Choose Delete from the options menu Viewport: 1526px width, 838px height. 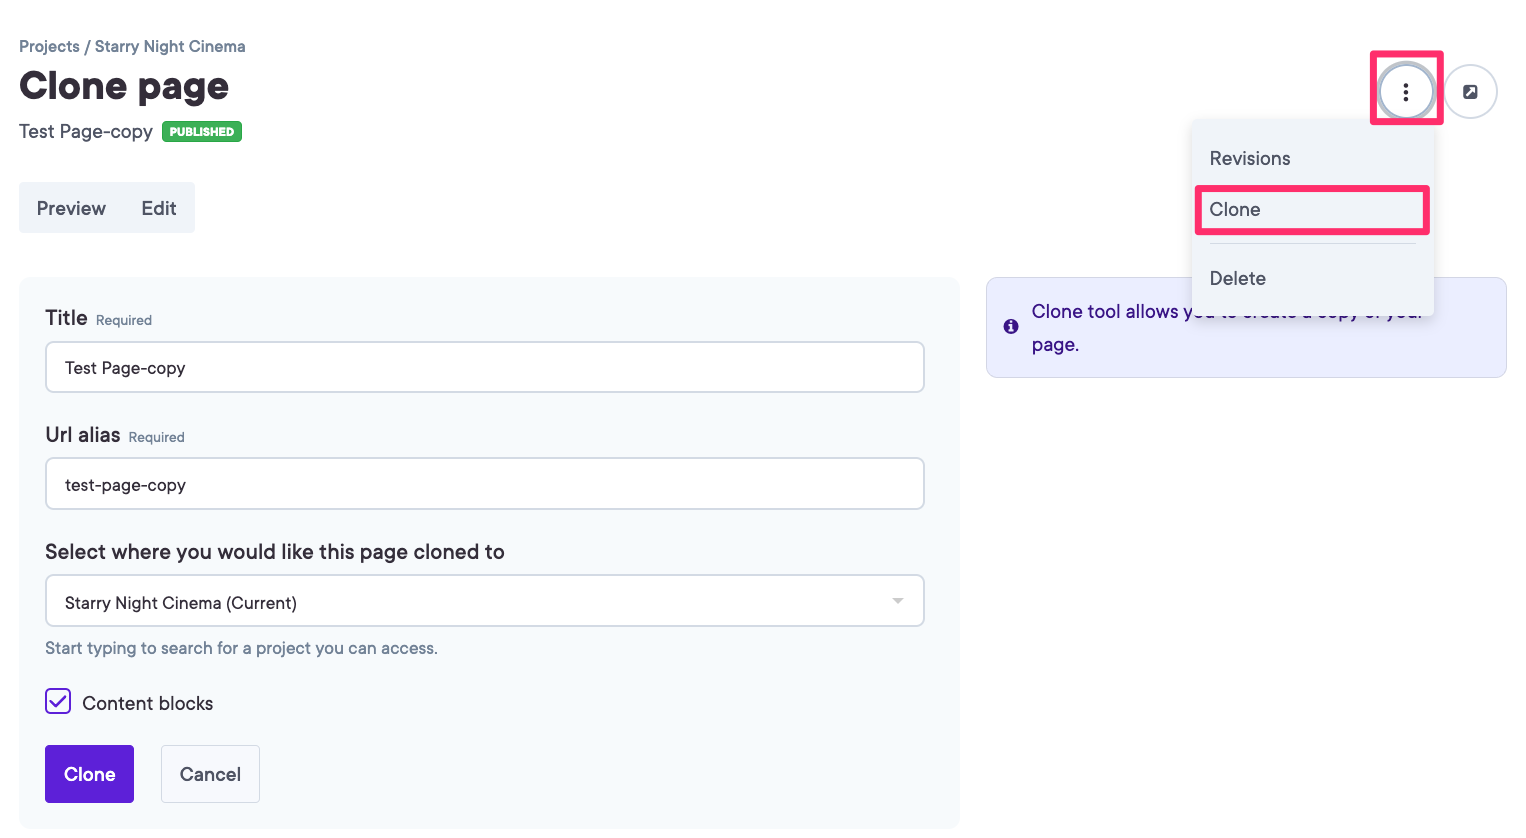click(1237, 278)
